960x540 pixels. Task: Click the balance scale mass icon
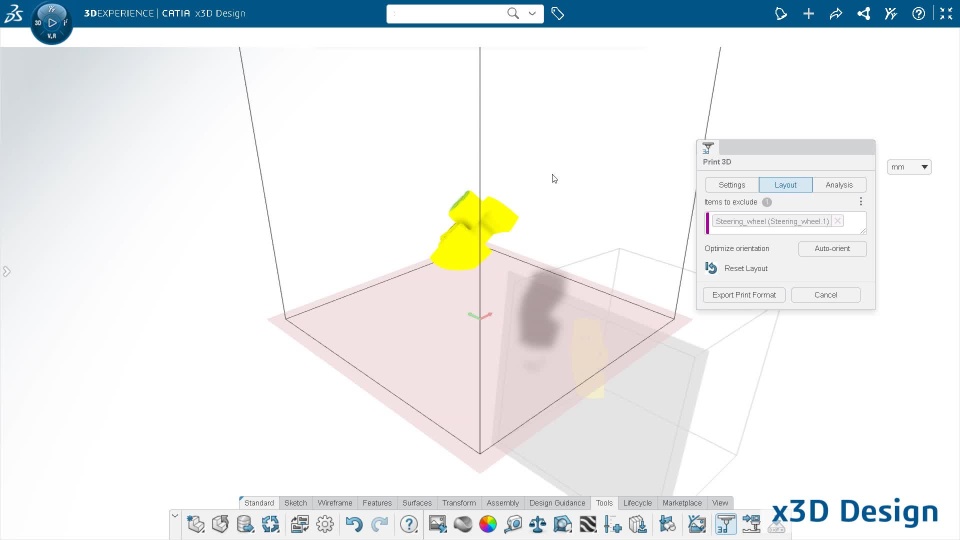point(538,524)
